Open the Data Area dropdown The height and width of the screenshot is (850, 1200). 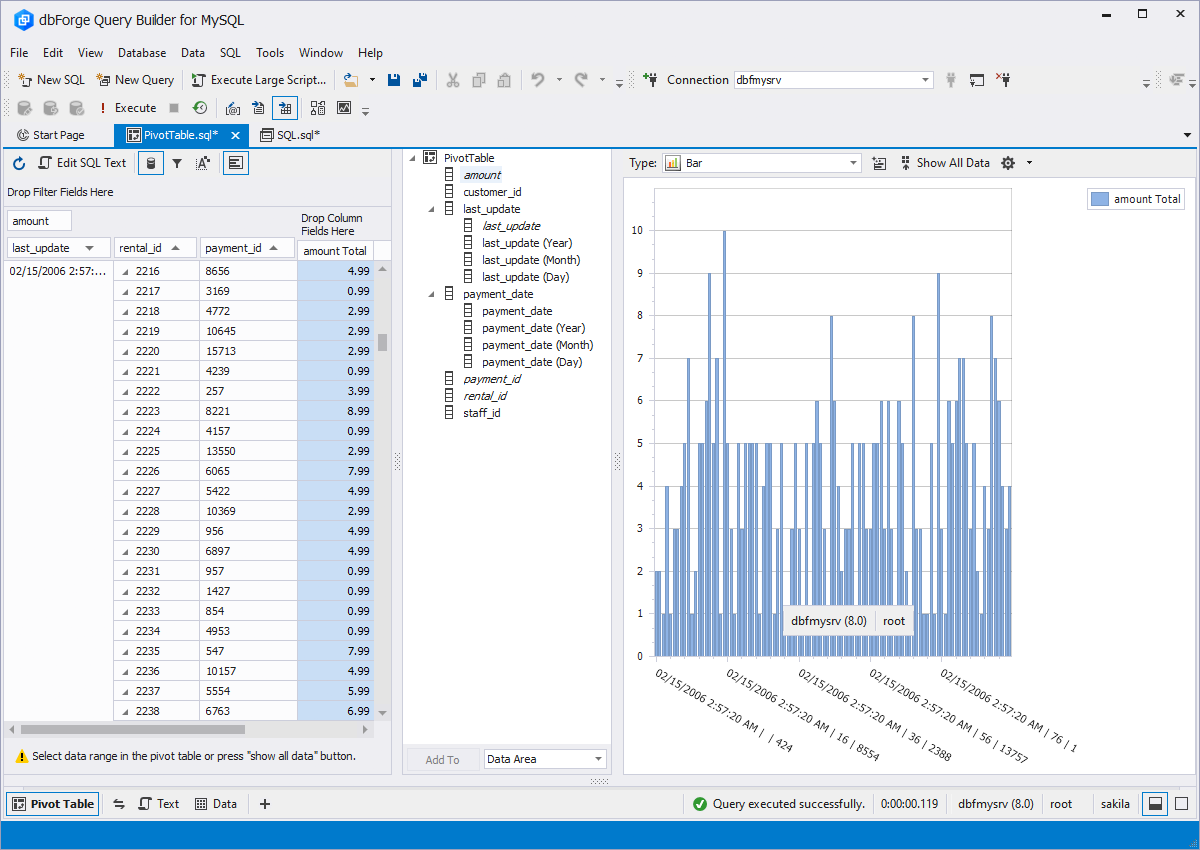[545, 759]
